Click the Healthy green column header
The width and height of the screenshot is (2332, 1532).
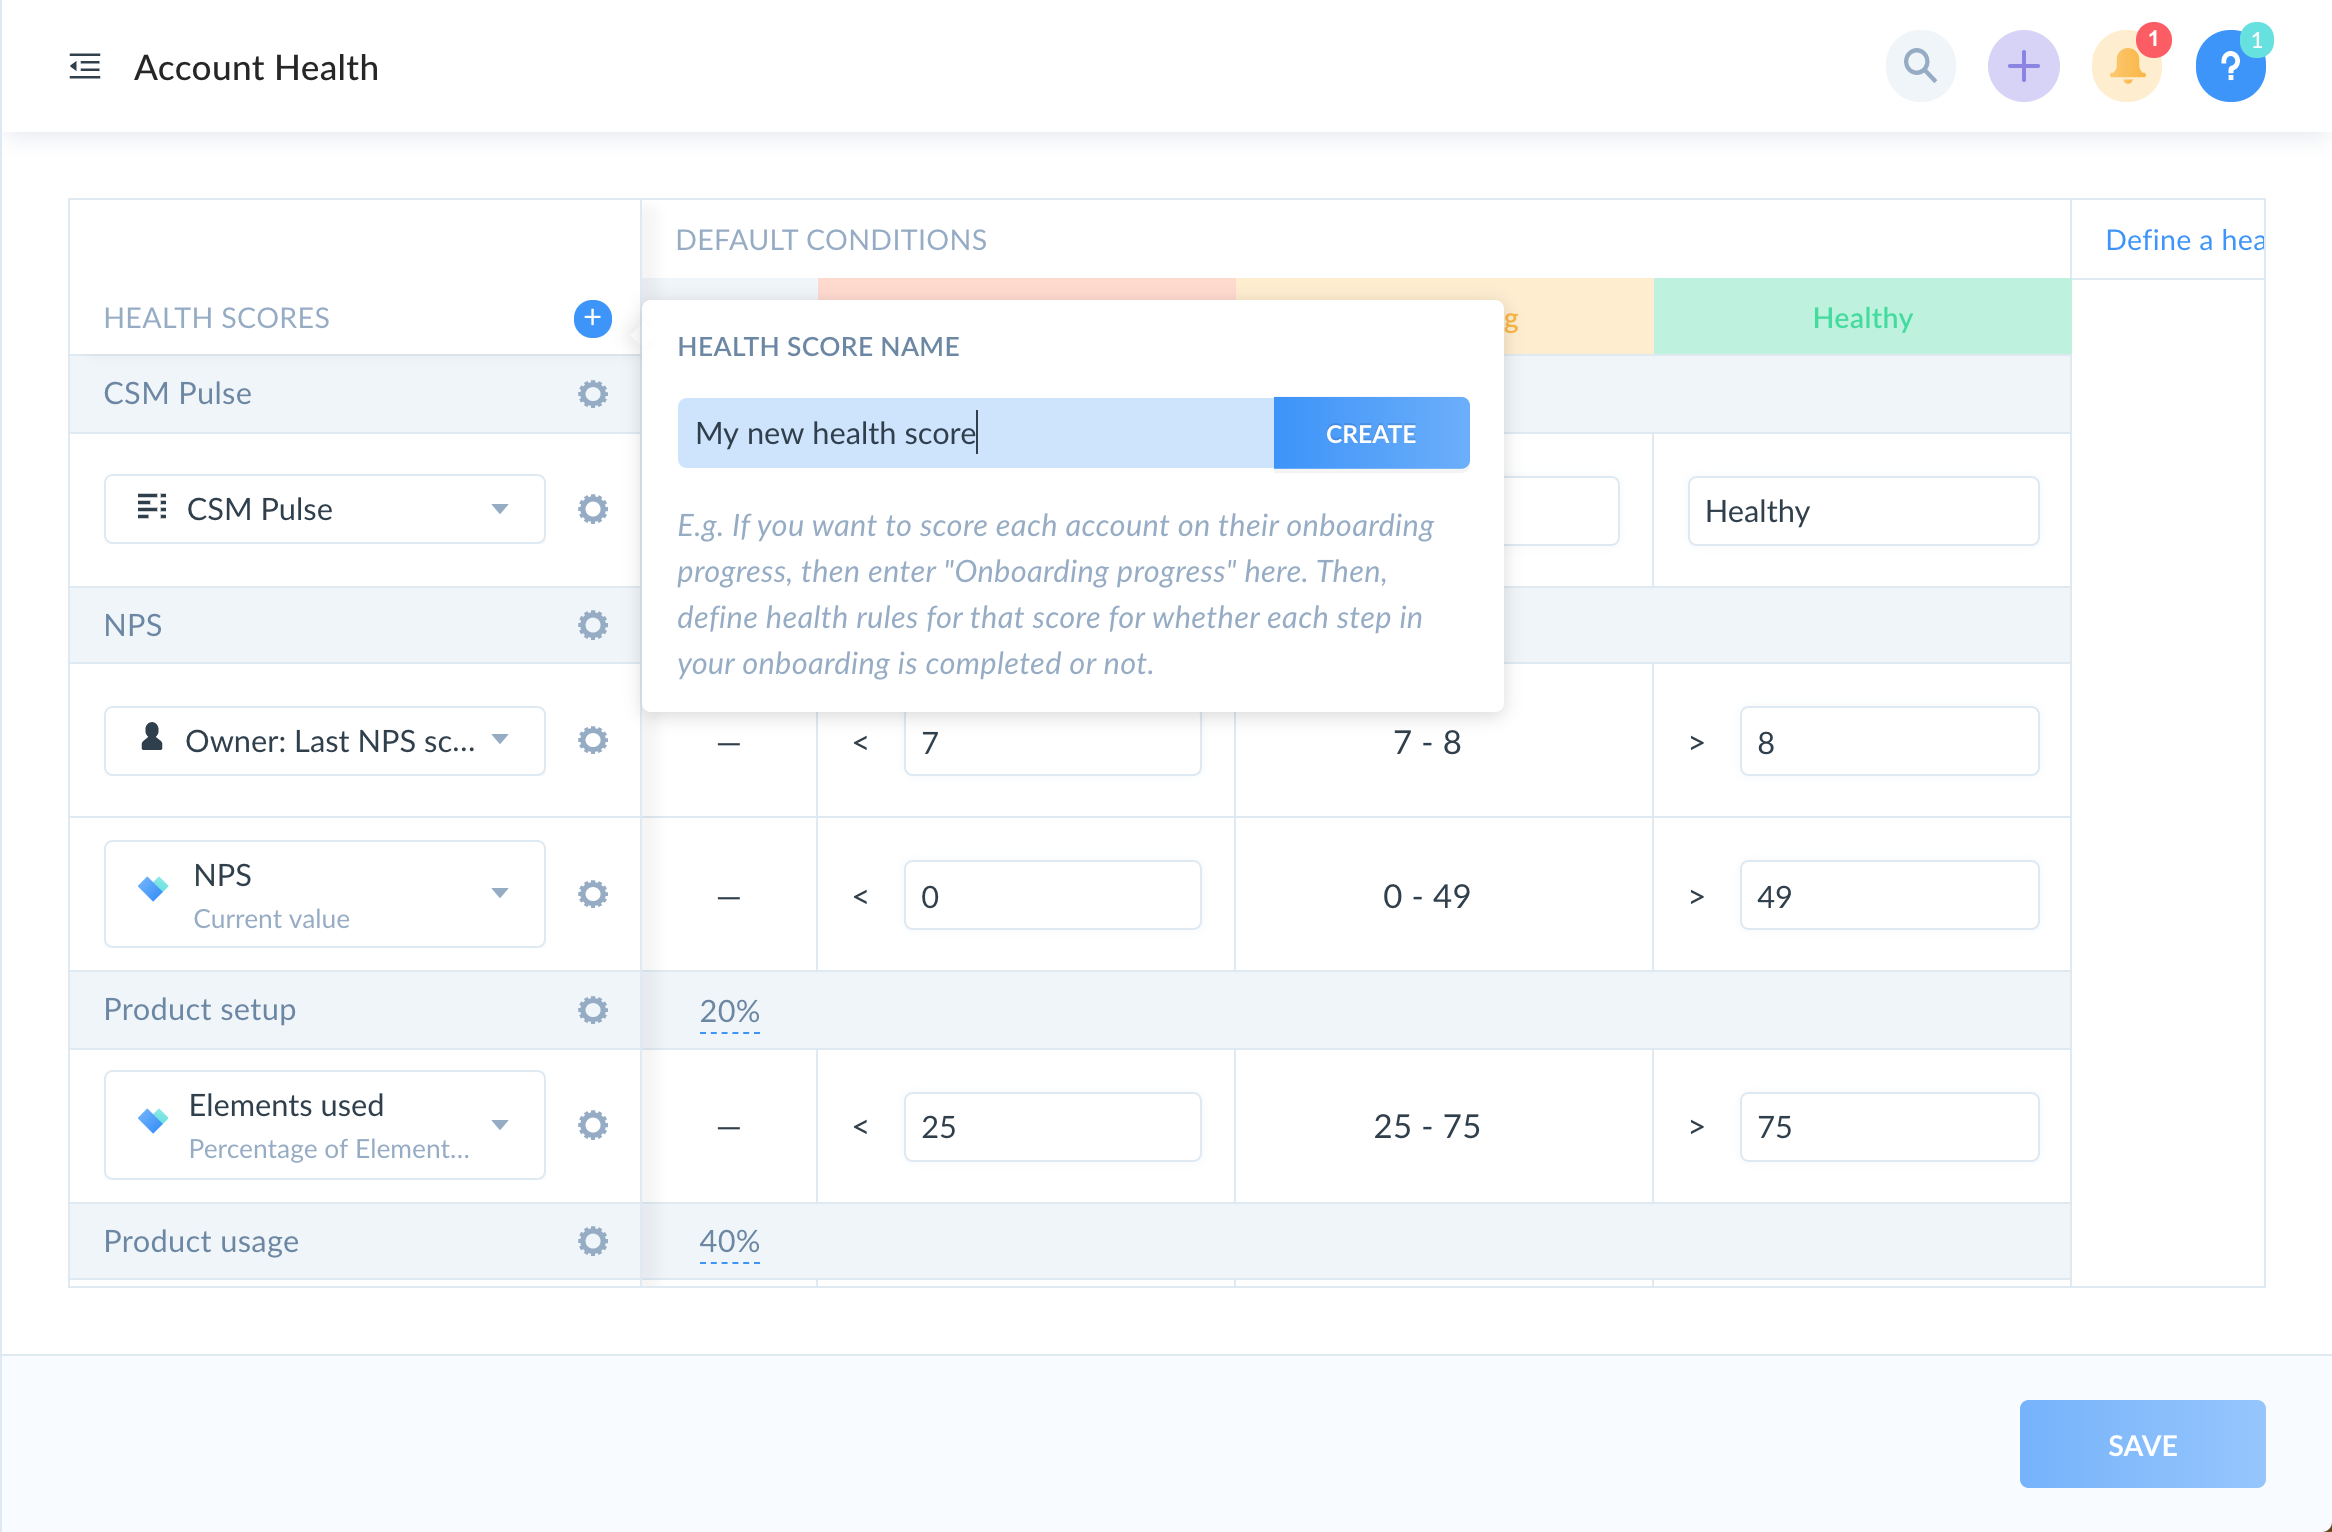point(1861,318)
